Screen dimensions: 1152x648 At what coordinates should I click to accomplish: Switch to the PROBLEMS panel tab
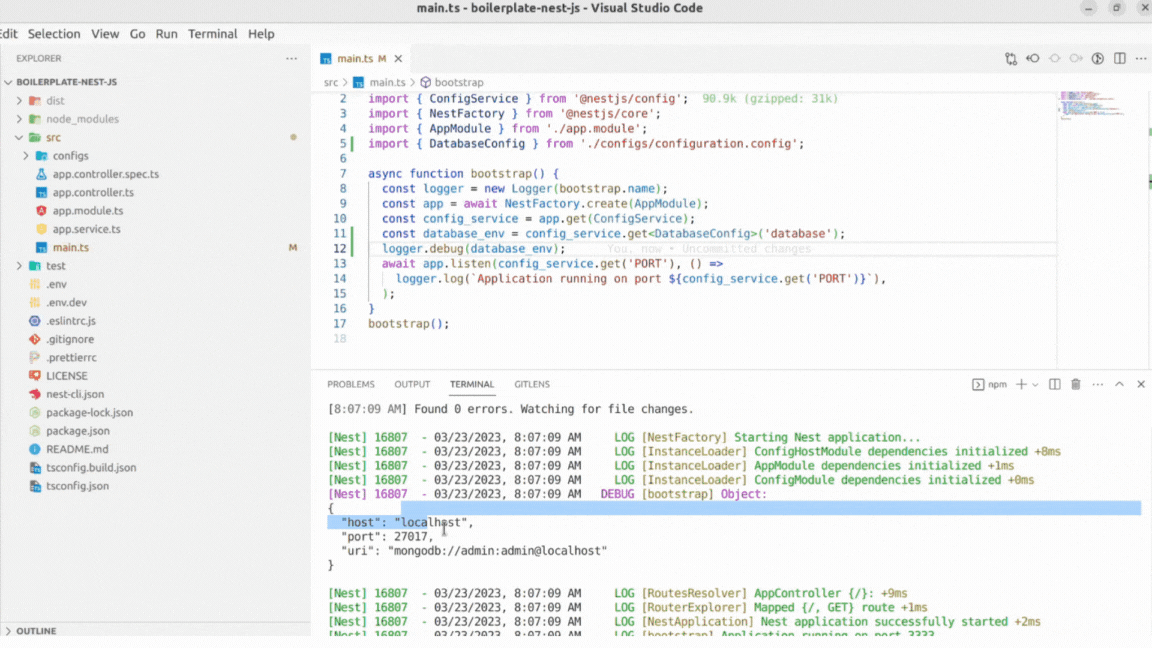point(350,384)
